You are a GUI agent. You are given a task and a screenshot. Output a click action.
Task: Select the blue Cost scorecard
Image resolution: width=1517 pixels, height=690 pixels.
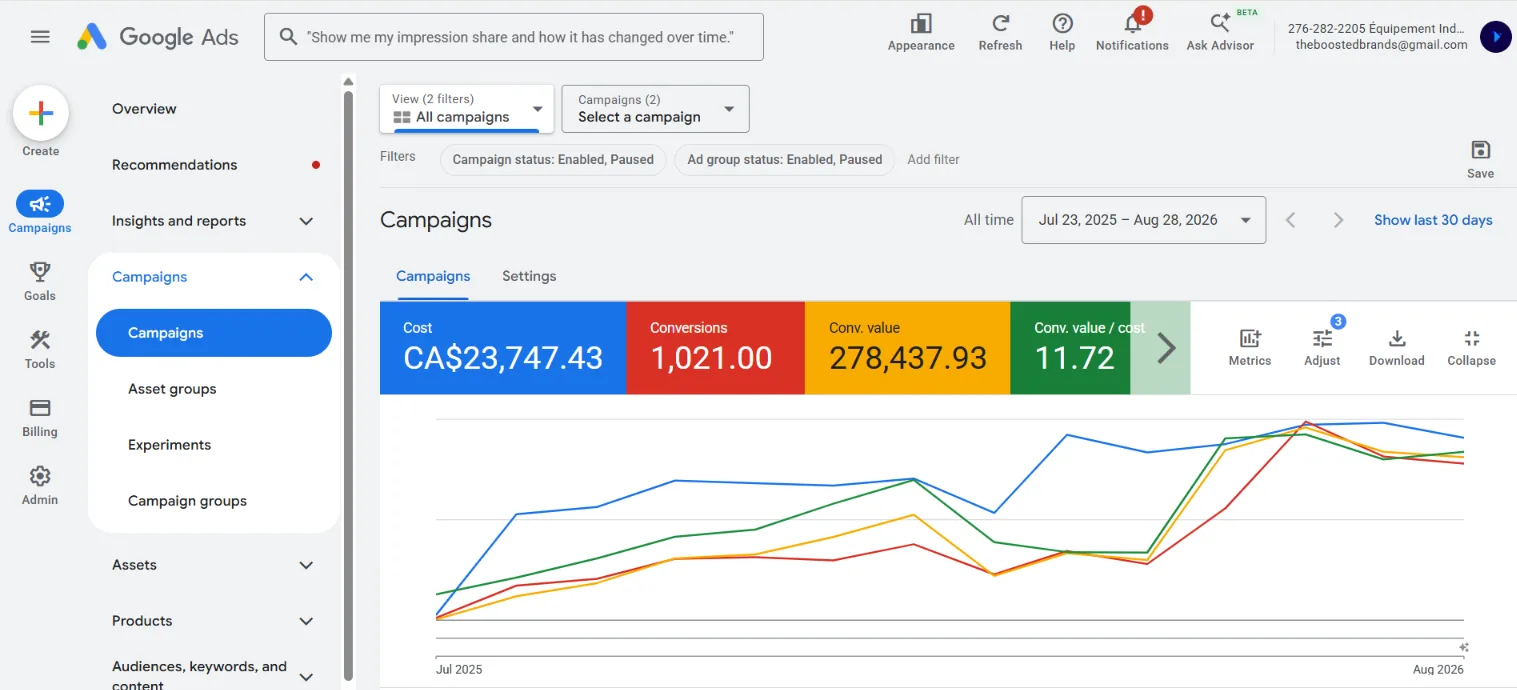(x=503, y=348)
